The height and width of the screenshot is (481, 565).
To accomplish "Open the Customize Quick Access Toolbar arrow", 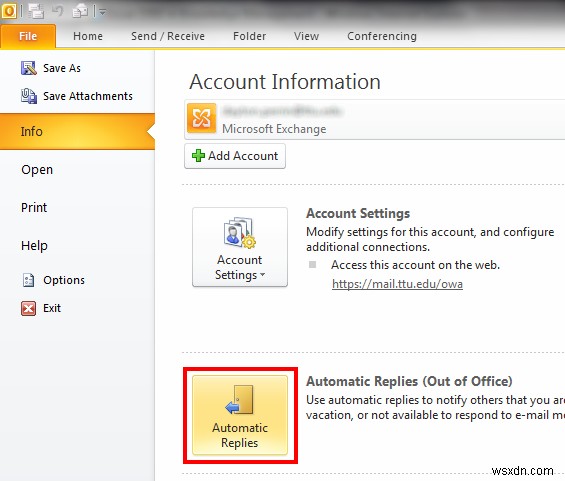I will click(x=102, y=12).
